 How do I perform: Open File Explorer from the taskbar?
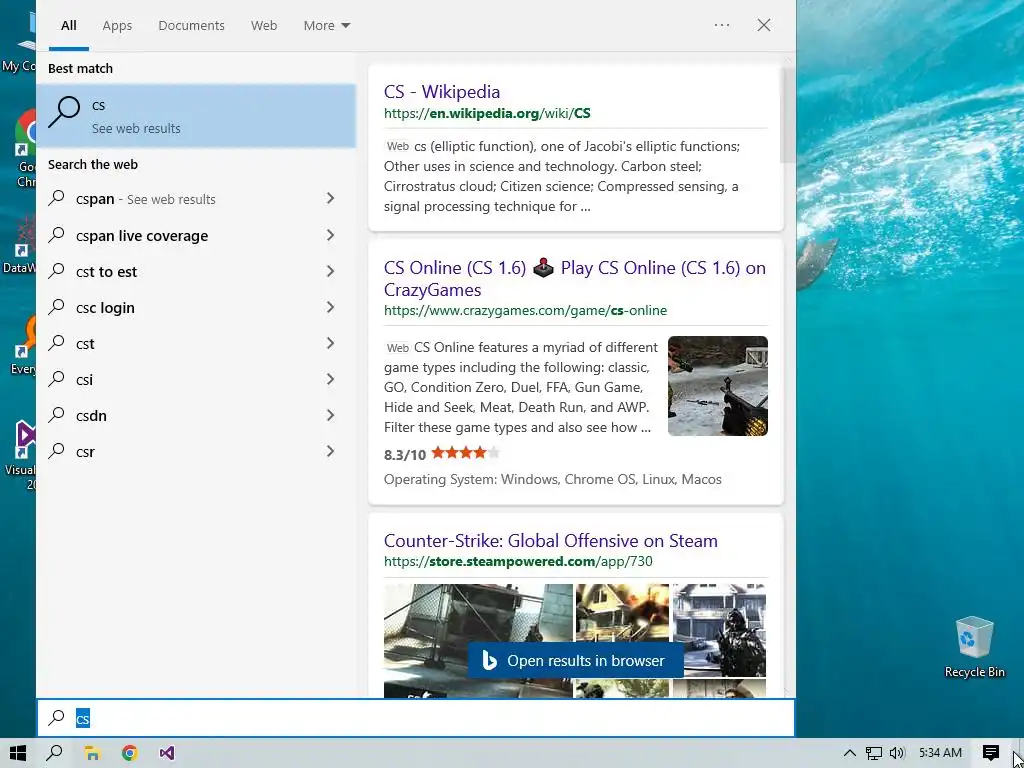point(92,753)
